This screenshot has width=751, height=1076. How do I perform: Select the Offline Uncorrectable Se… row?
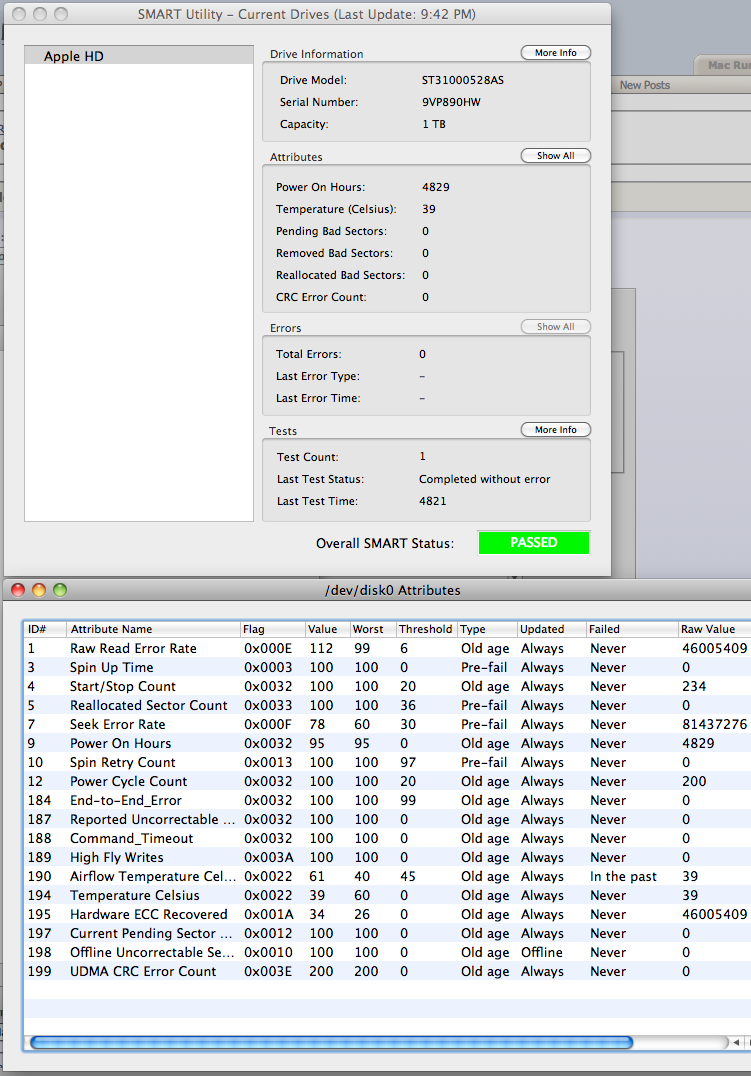tap(388, 952)
